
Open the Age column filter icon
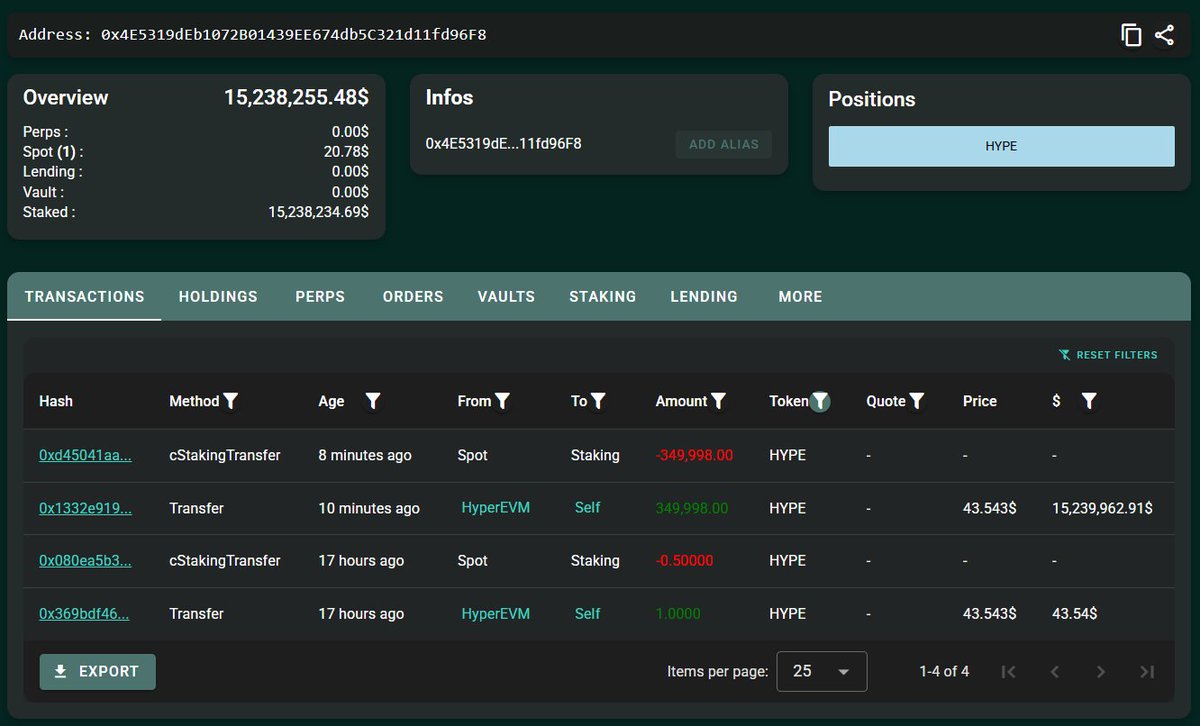[373, 401]
